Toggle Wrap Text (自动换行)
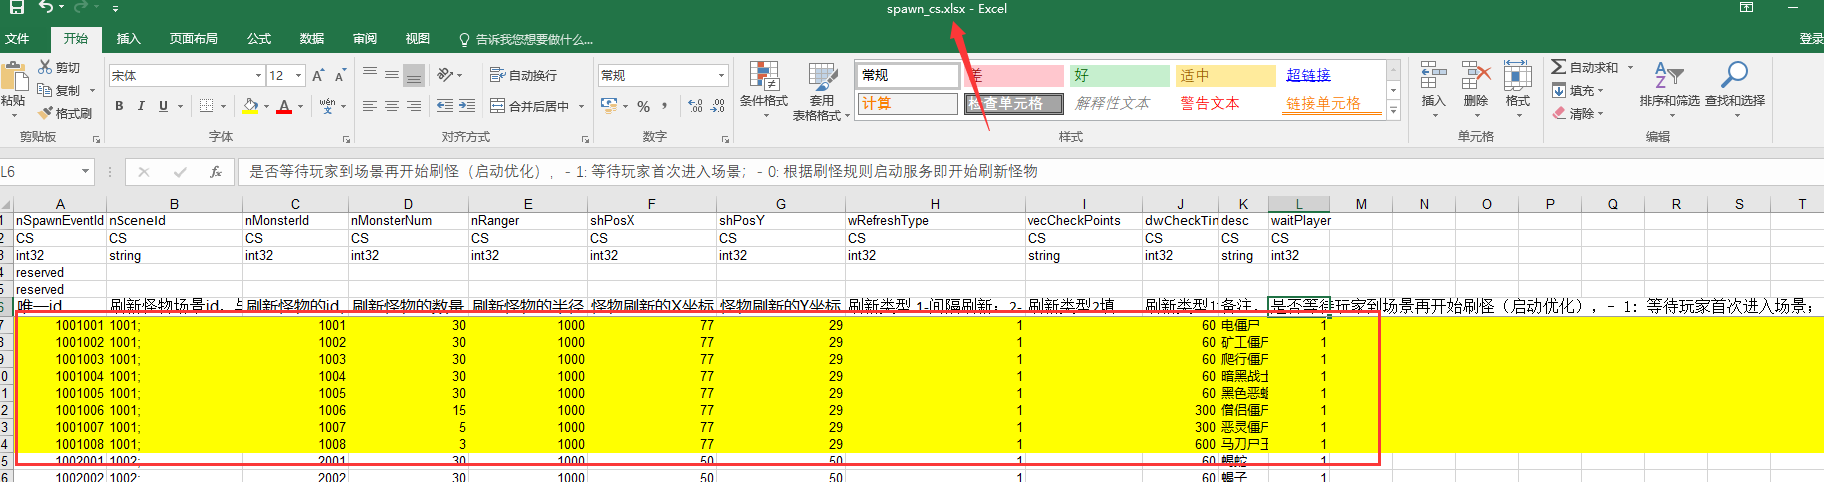 click(x=523, y=75)
